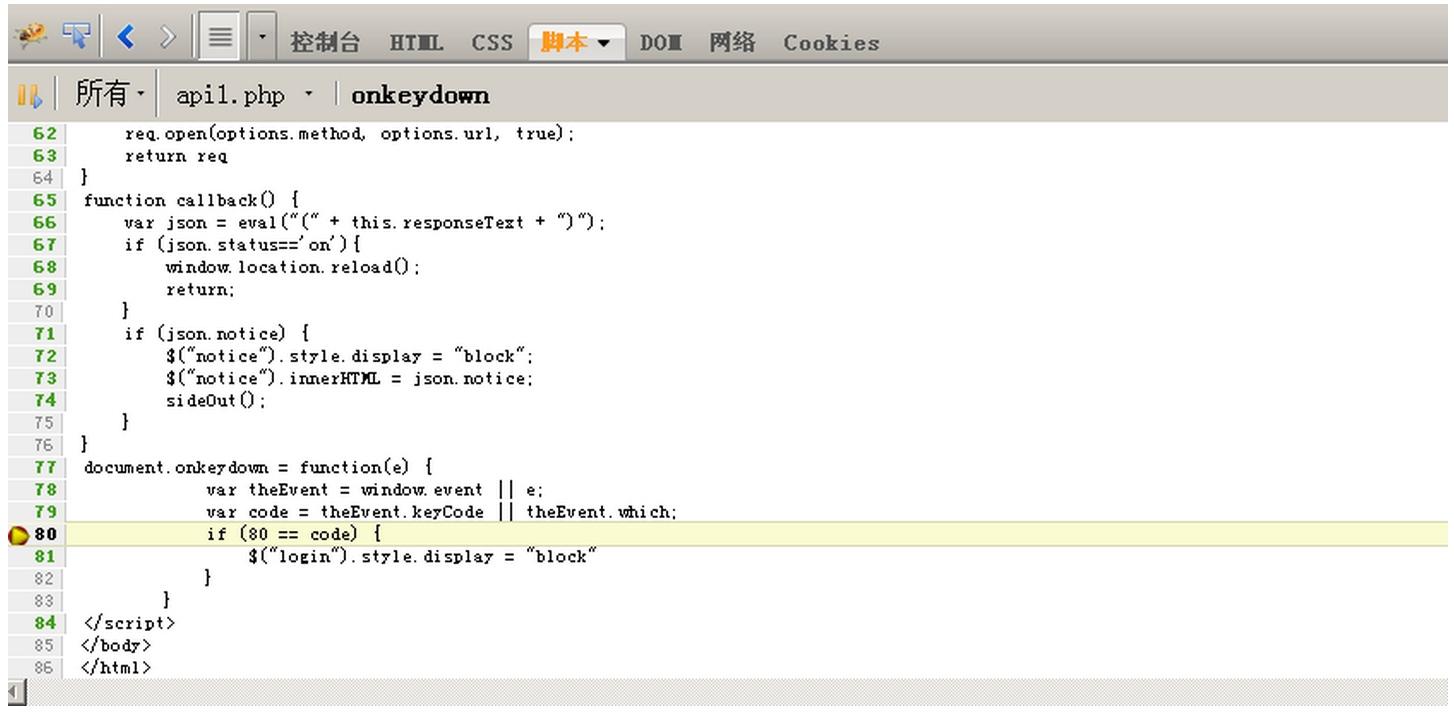This screenshot has height=712, width=1454.
Task: Click the 'return req' code line
Action: coord(176,155)
